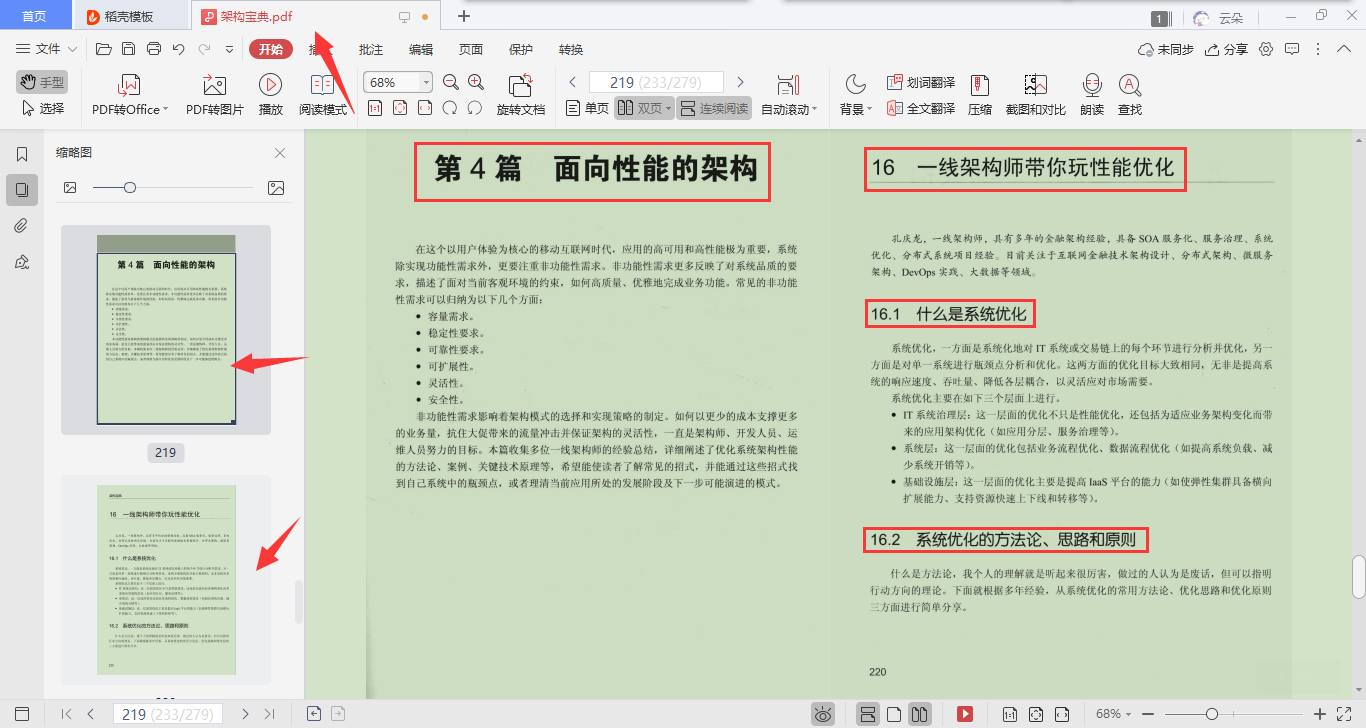
Task: Adjust the status bar zoom slider
Action: pyautogui.click(x=1211, y=714)
